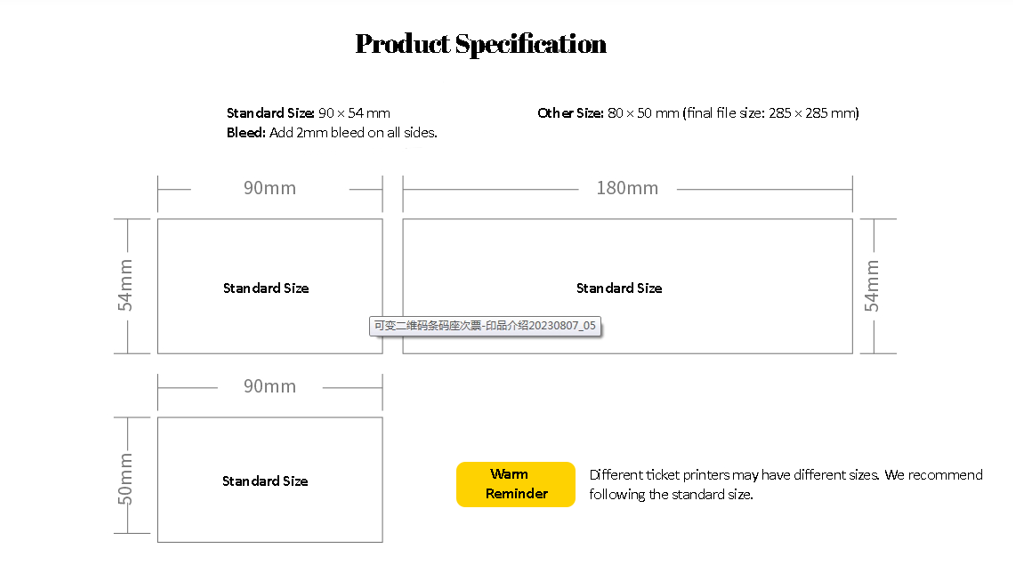Click the lower 90mm width label

click(269, 387)
